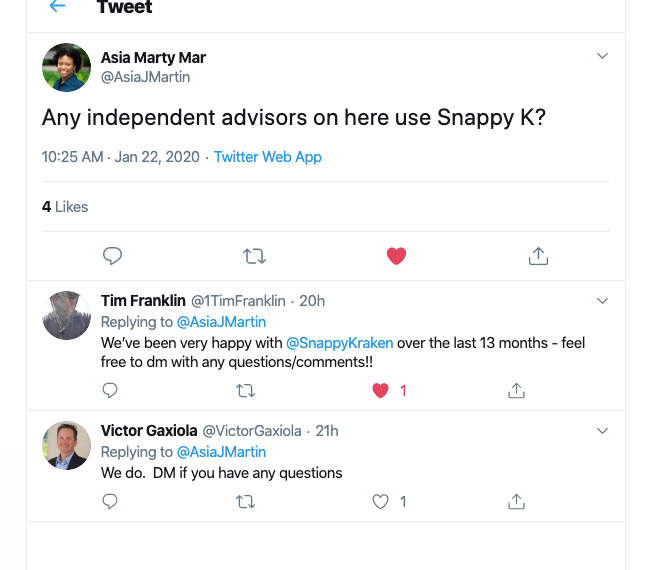649x570 pixels.
Task: Unlike the main tweet's red heart
Action: click(x=396, y=256)
